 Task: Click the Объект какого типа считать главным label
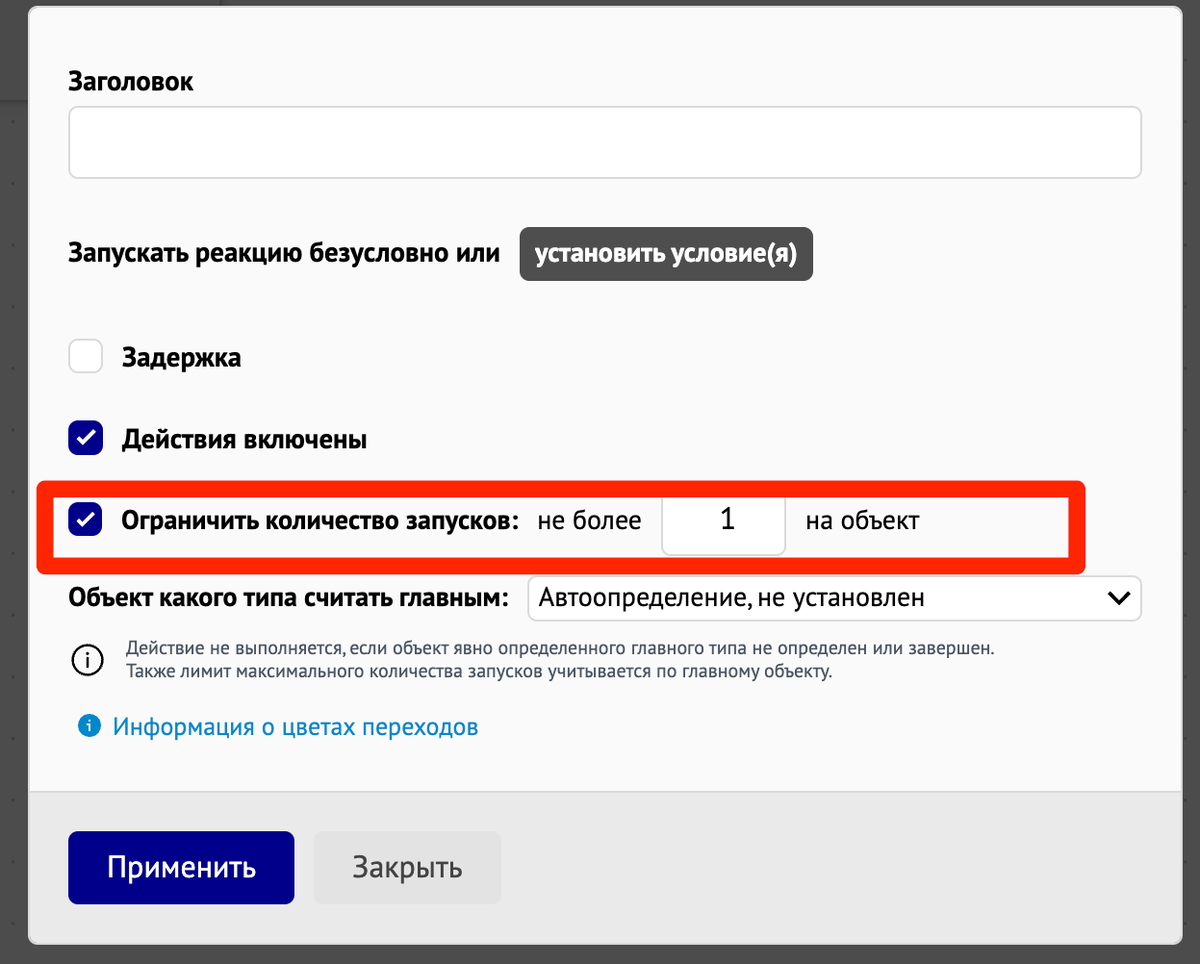tap(289, 598)
